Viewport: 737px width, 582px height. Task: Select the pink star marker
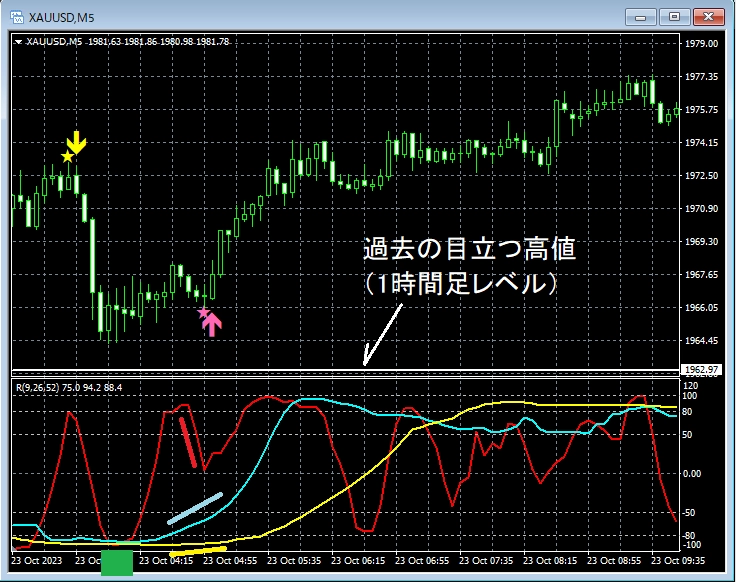pos(204,312)
